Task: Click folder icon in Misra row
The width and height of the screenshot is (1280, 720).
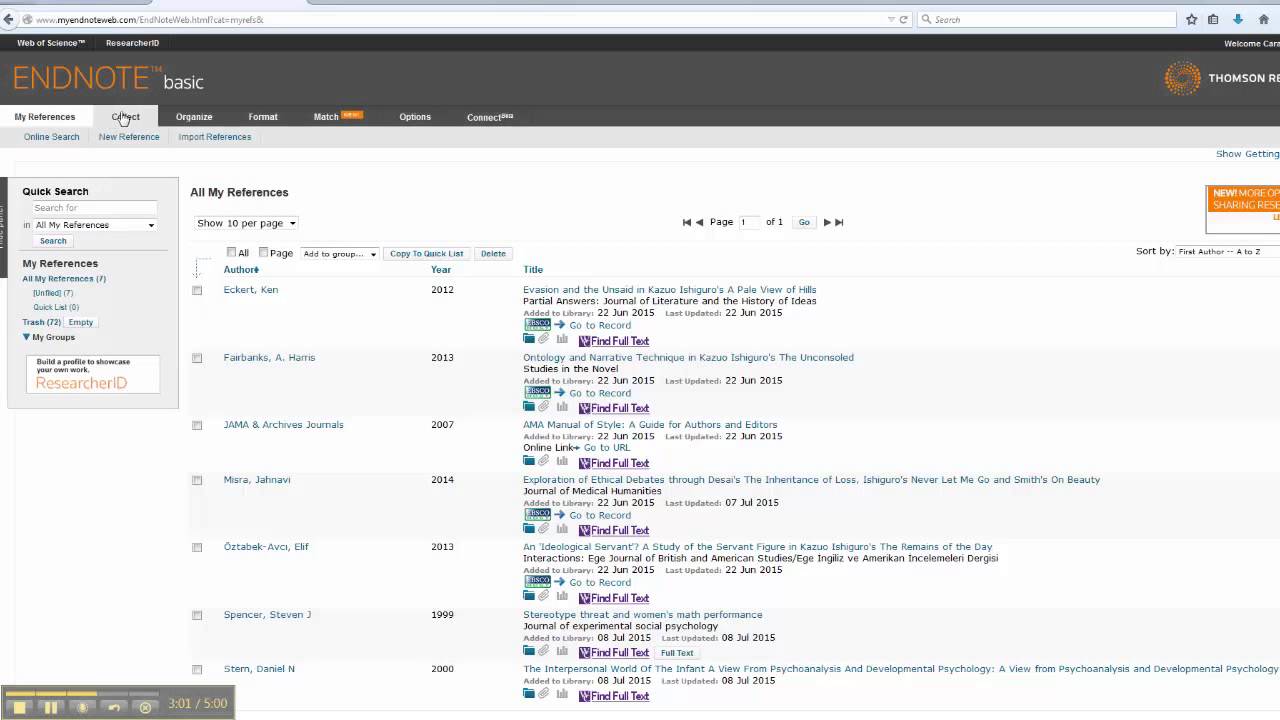Action: click(529, 529)
